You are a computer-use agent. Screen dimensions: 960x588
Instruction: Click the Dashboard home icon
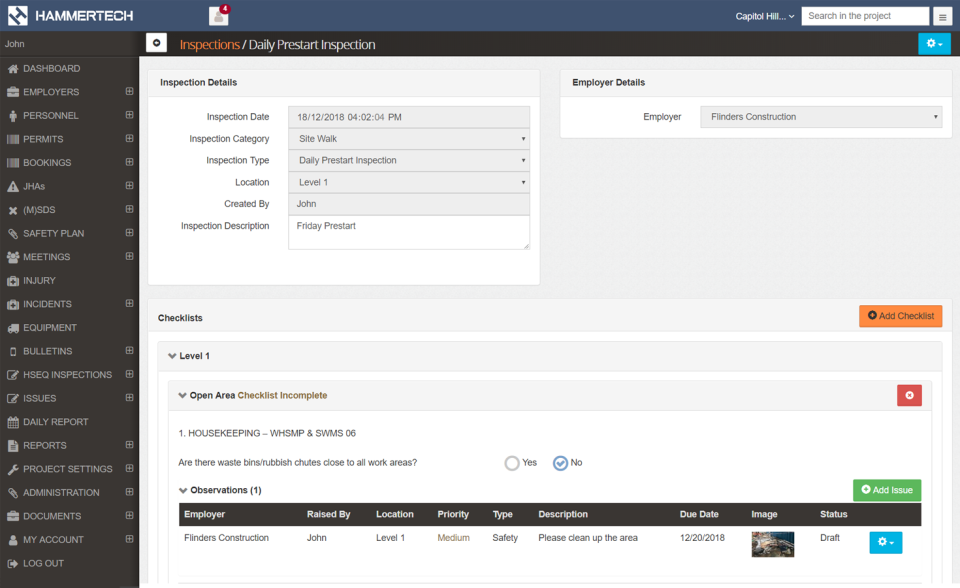pyautogui.click(x=13, y=69)
